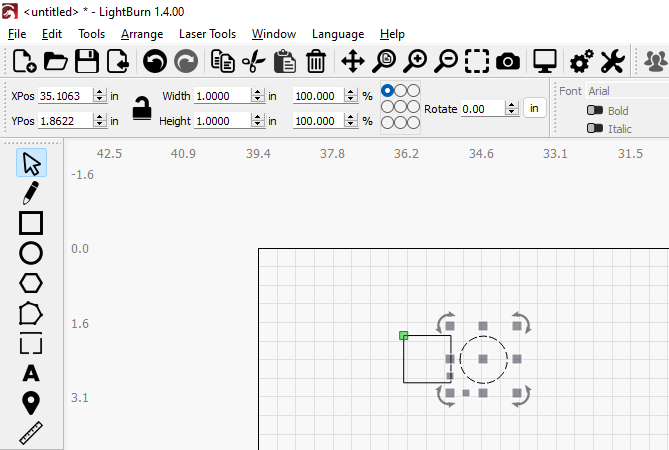Activate the Pan/Move view arrows icon
Viewport: 669px width, 450px height.
[x=353, y=61]
